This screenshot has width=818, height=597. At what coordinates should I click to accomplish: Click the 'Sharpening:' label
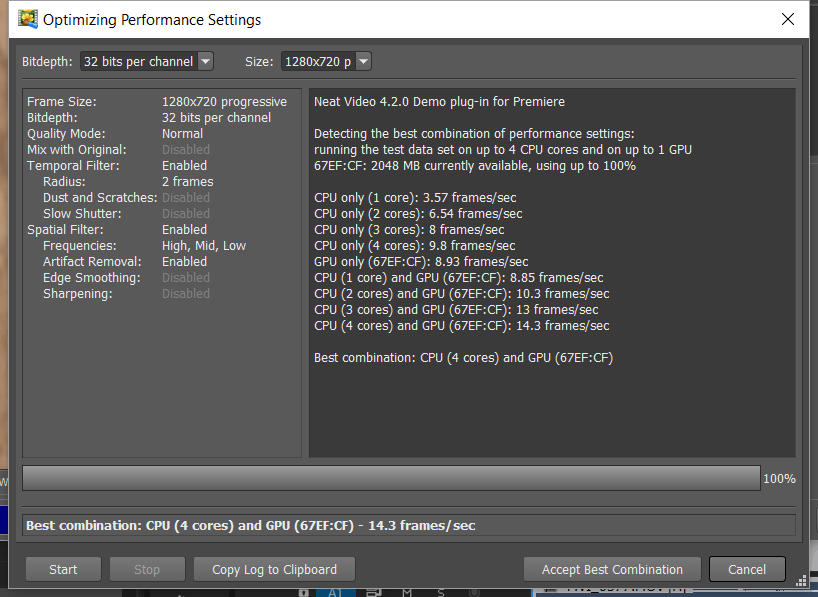click(78, 294)
